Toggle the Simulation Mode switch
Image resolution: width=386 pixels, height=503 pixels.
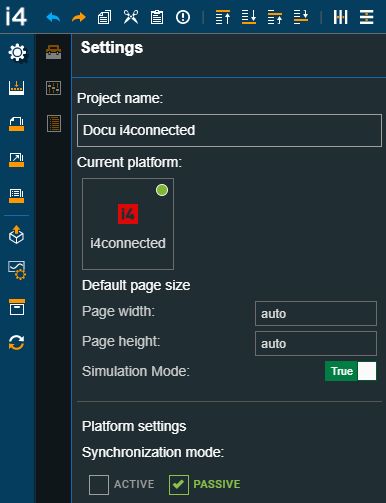click(x=350, y=371)
